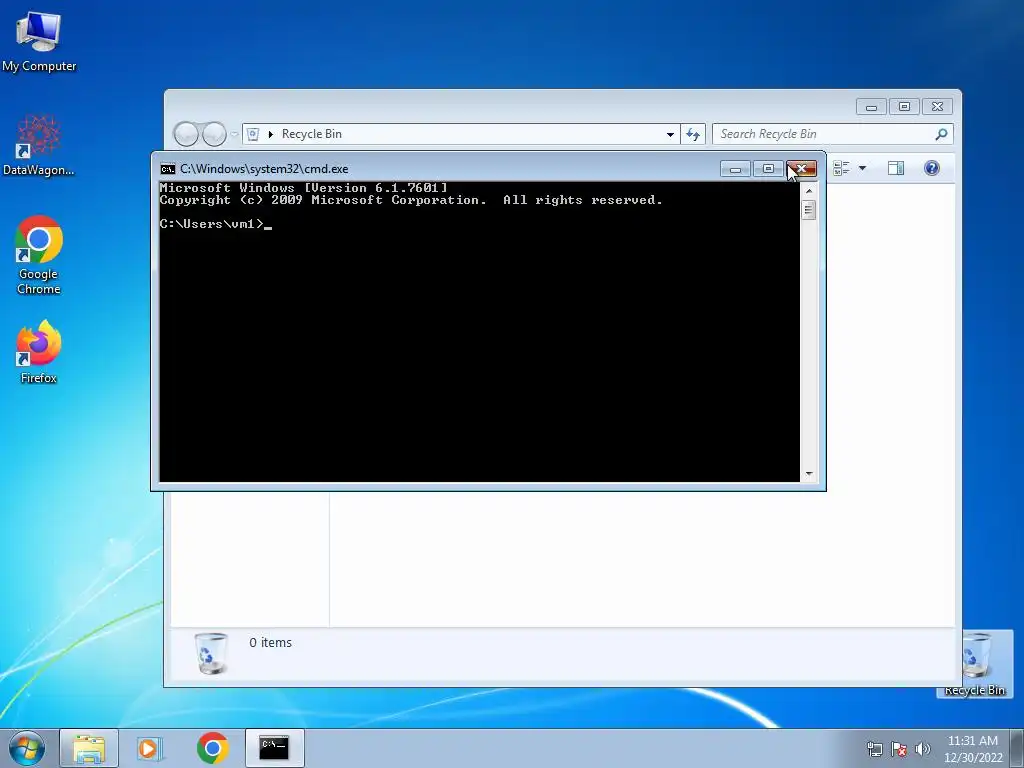The width and height of the screenshot is (1024, 768).
Task: Open Chrome from the taskbar
Action: pyautogui.click(x=212, y=748)
